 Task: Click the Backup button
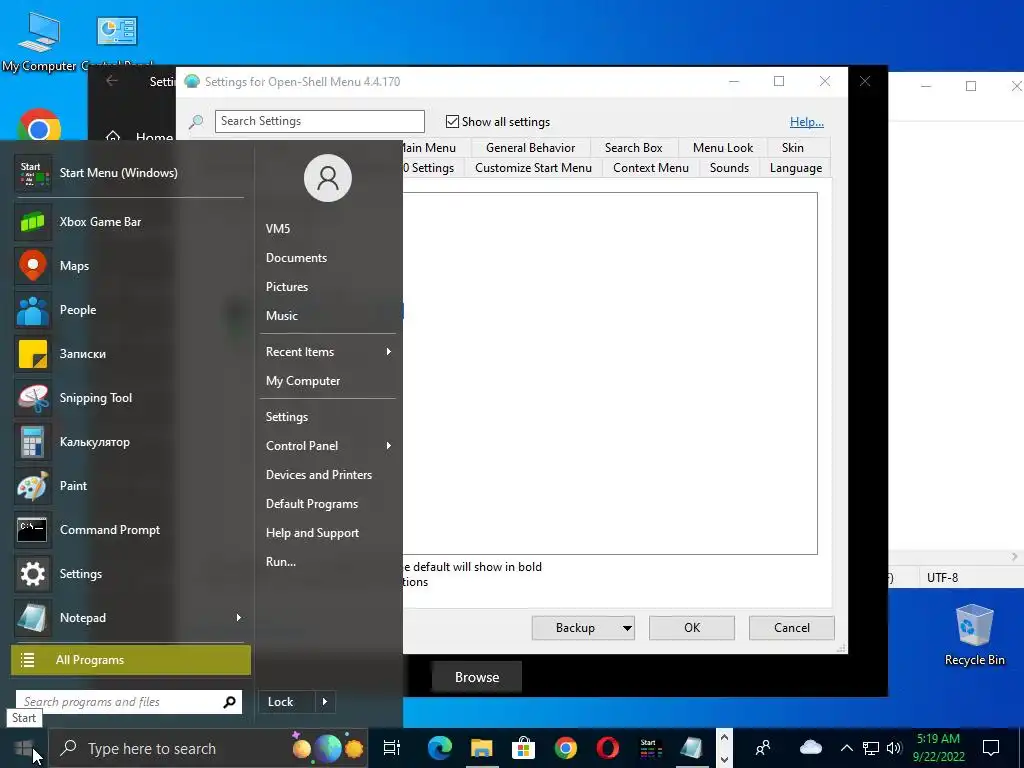click(575, 628)
